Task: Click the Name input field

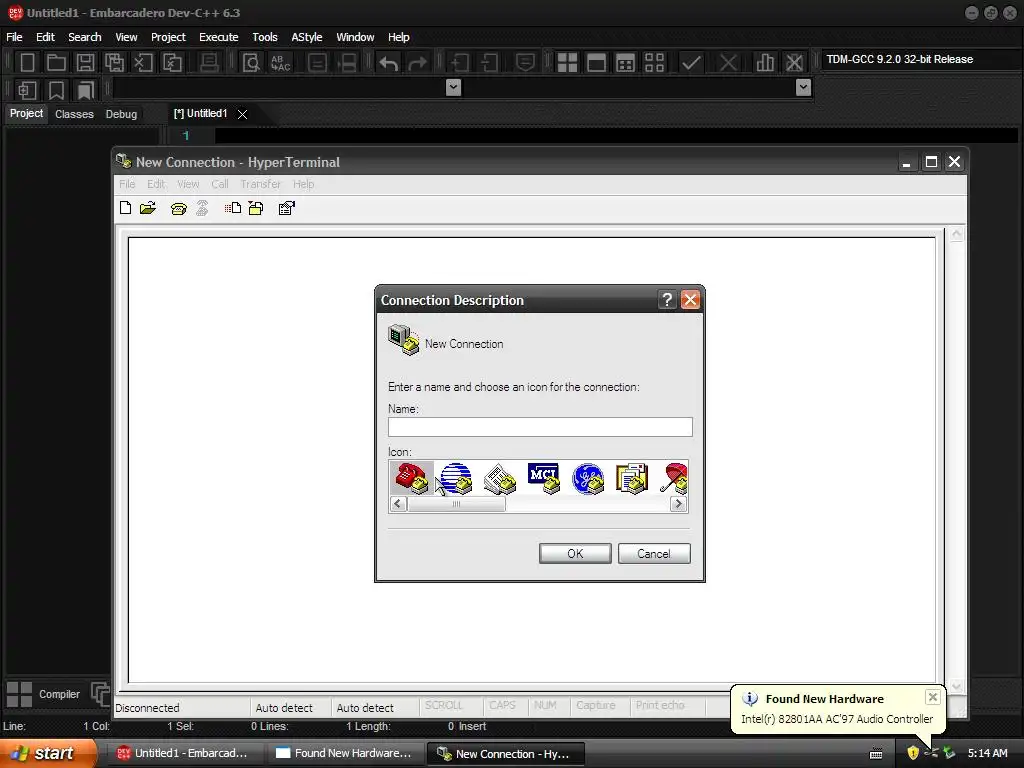Action: coord(540,427)
